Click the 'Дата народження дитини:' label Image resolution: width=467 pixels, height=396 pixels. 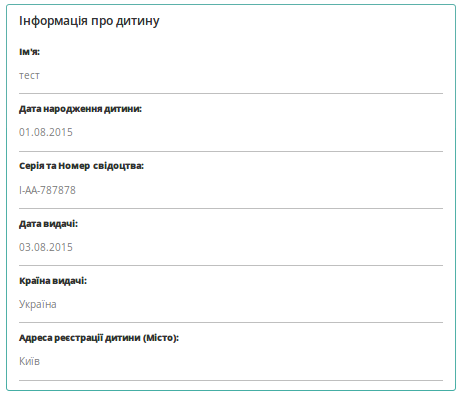pyautogui.click(x=80, y=109)
